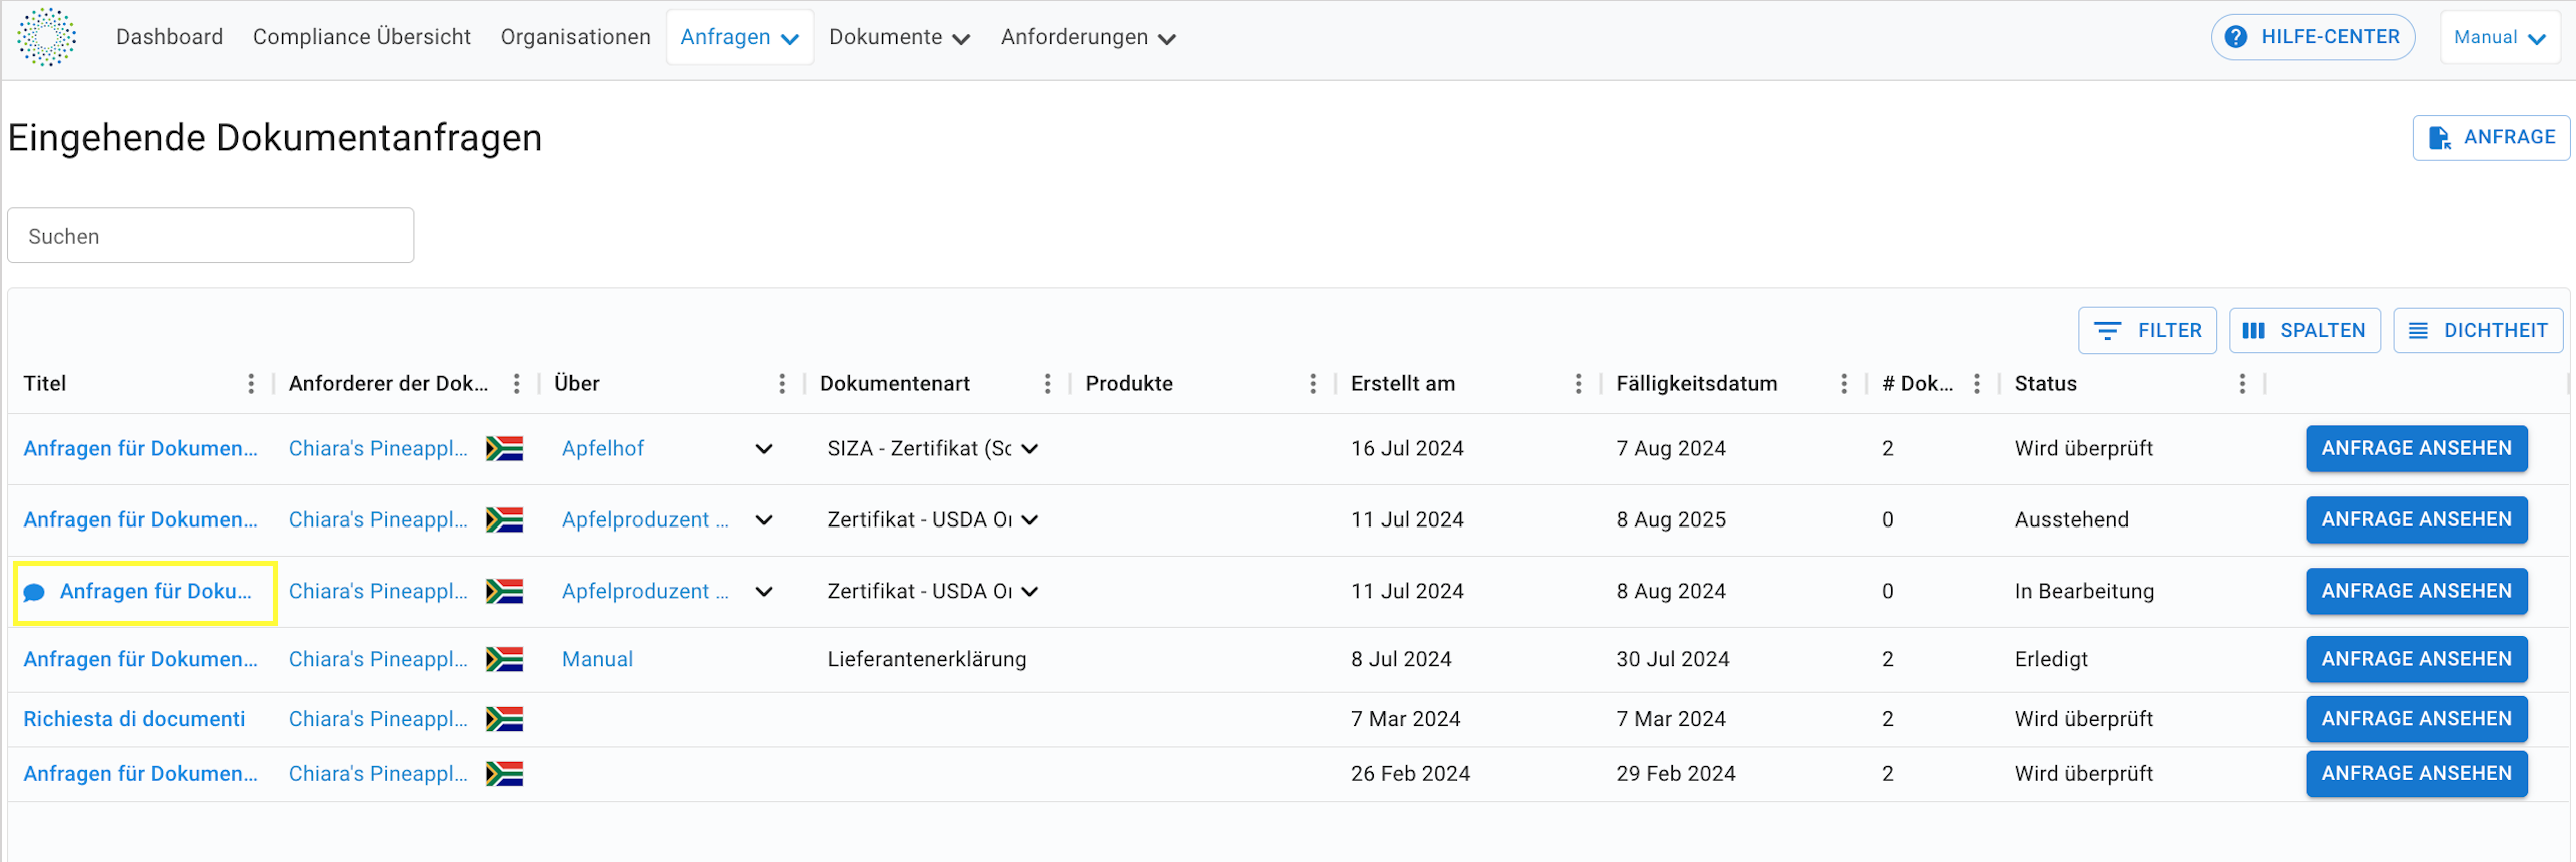The image size is (2576, 862).
Task: Sort by Fälligkeitsdatum column header
Action: pyautogui.click(x=1697, y=384)
